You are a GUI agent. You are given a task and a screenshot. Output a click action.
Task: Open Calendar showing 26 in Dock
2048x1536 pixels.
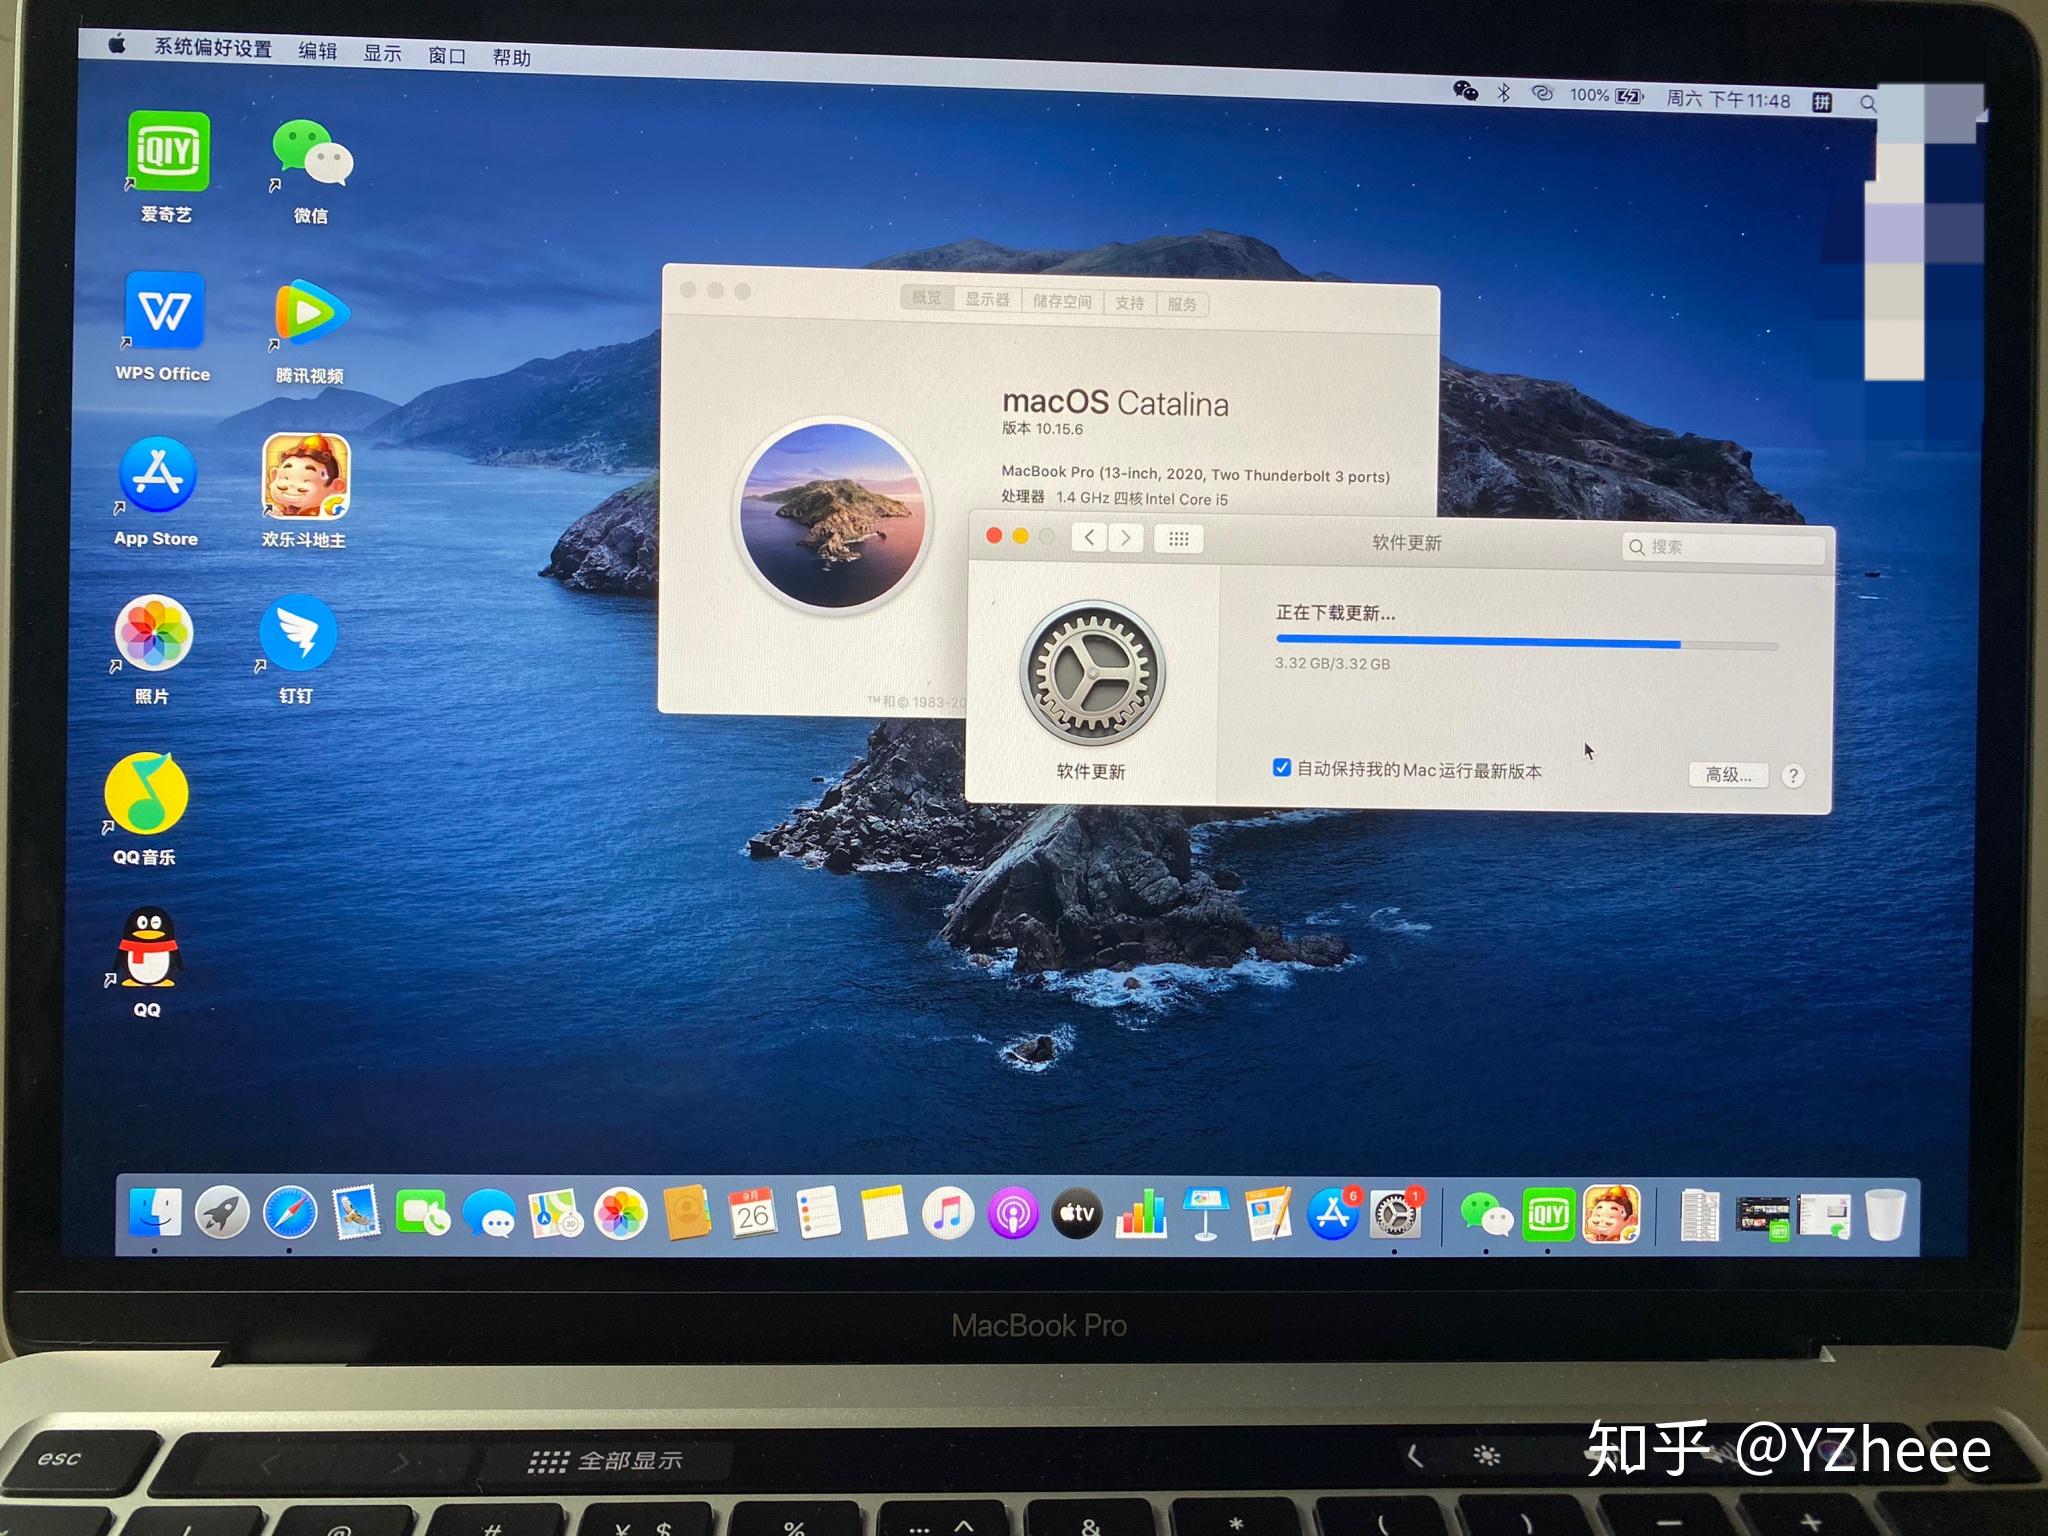[753, 1215]
